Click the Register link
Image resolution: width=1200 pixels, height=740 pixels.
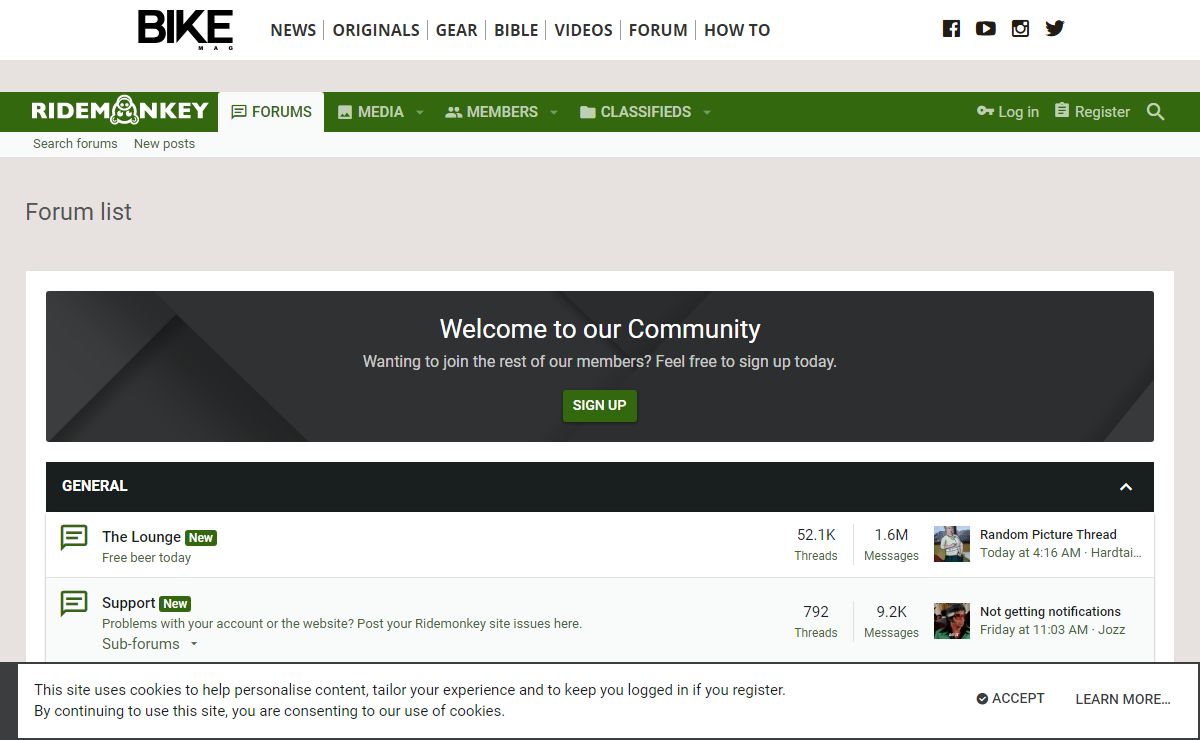coord(1092,112)
